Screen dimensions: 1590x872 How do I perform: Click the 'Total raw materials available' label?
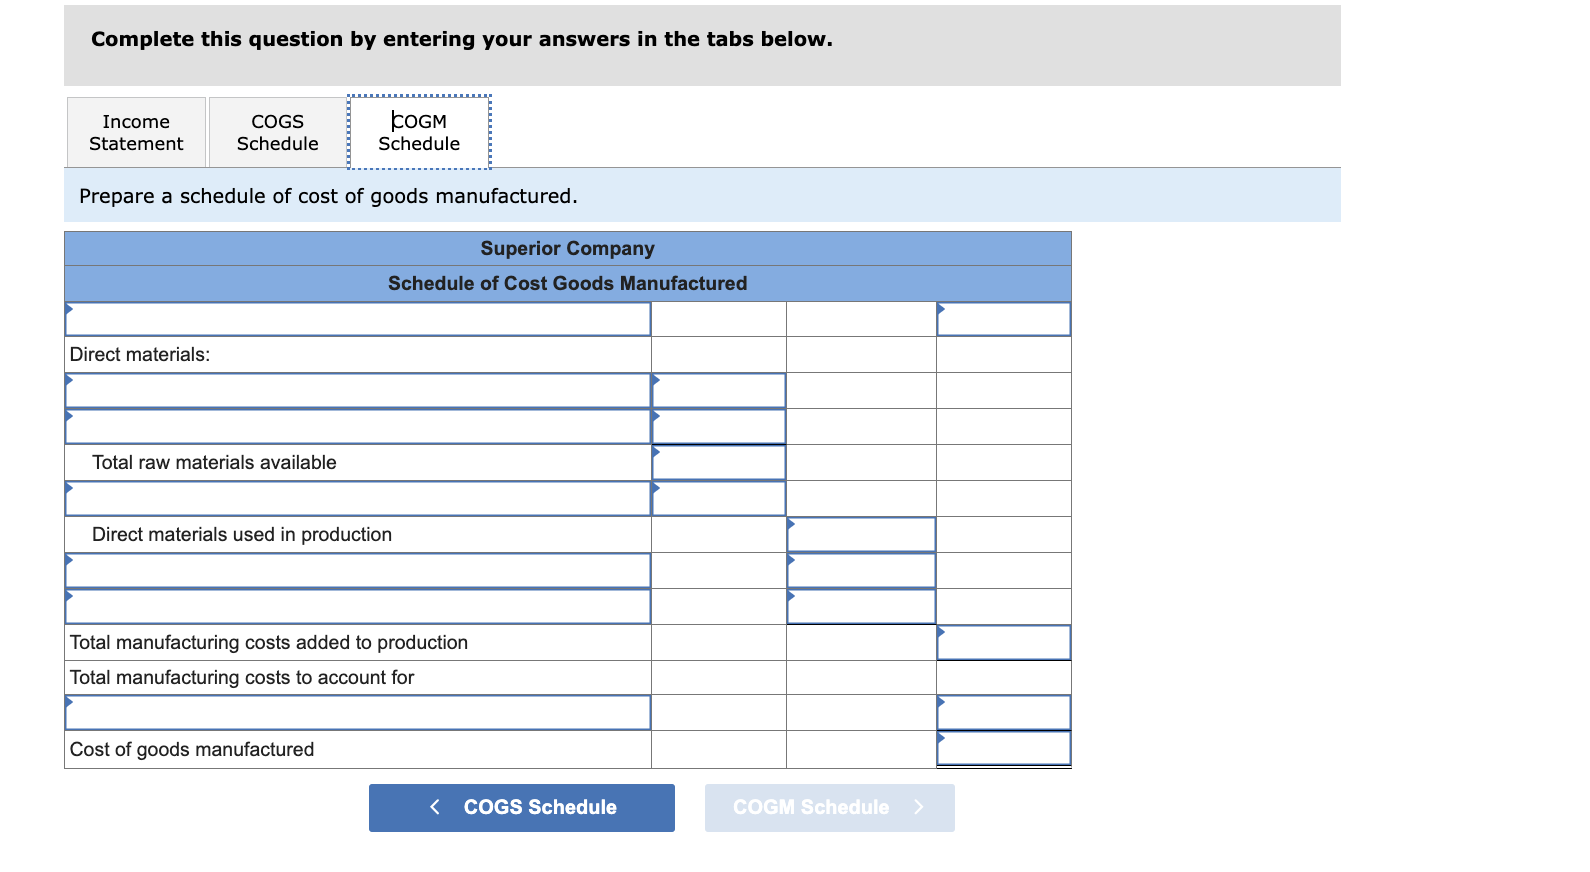click(x=214, y=462)
